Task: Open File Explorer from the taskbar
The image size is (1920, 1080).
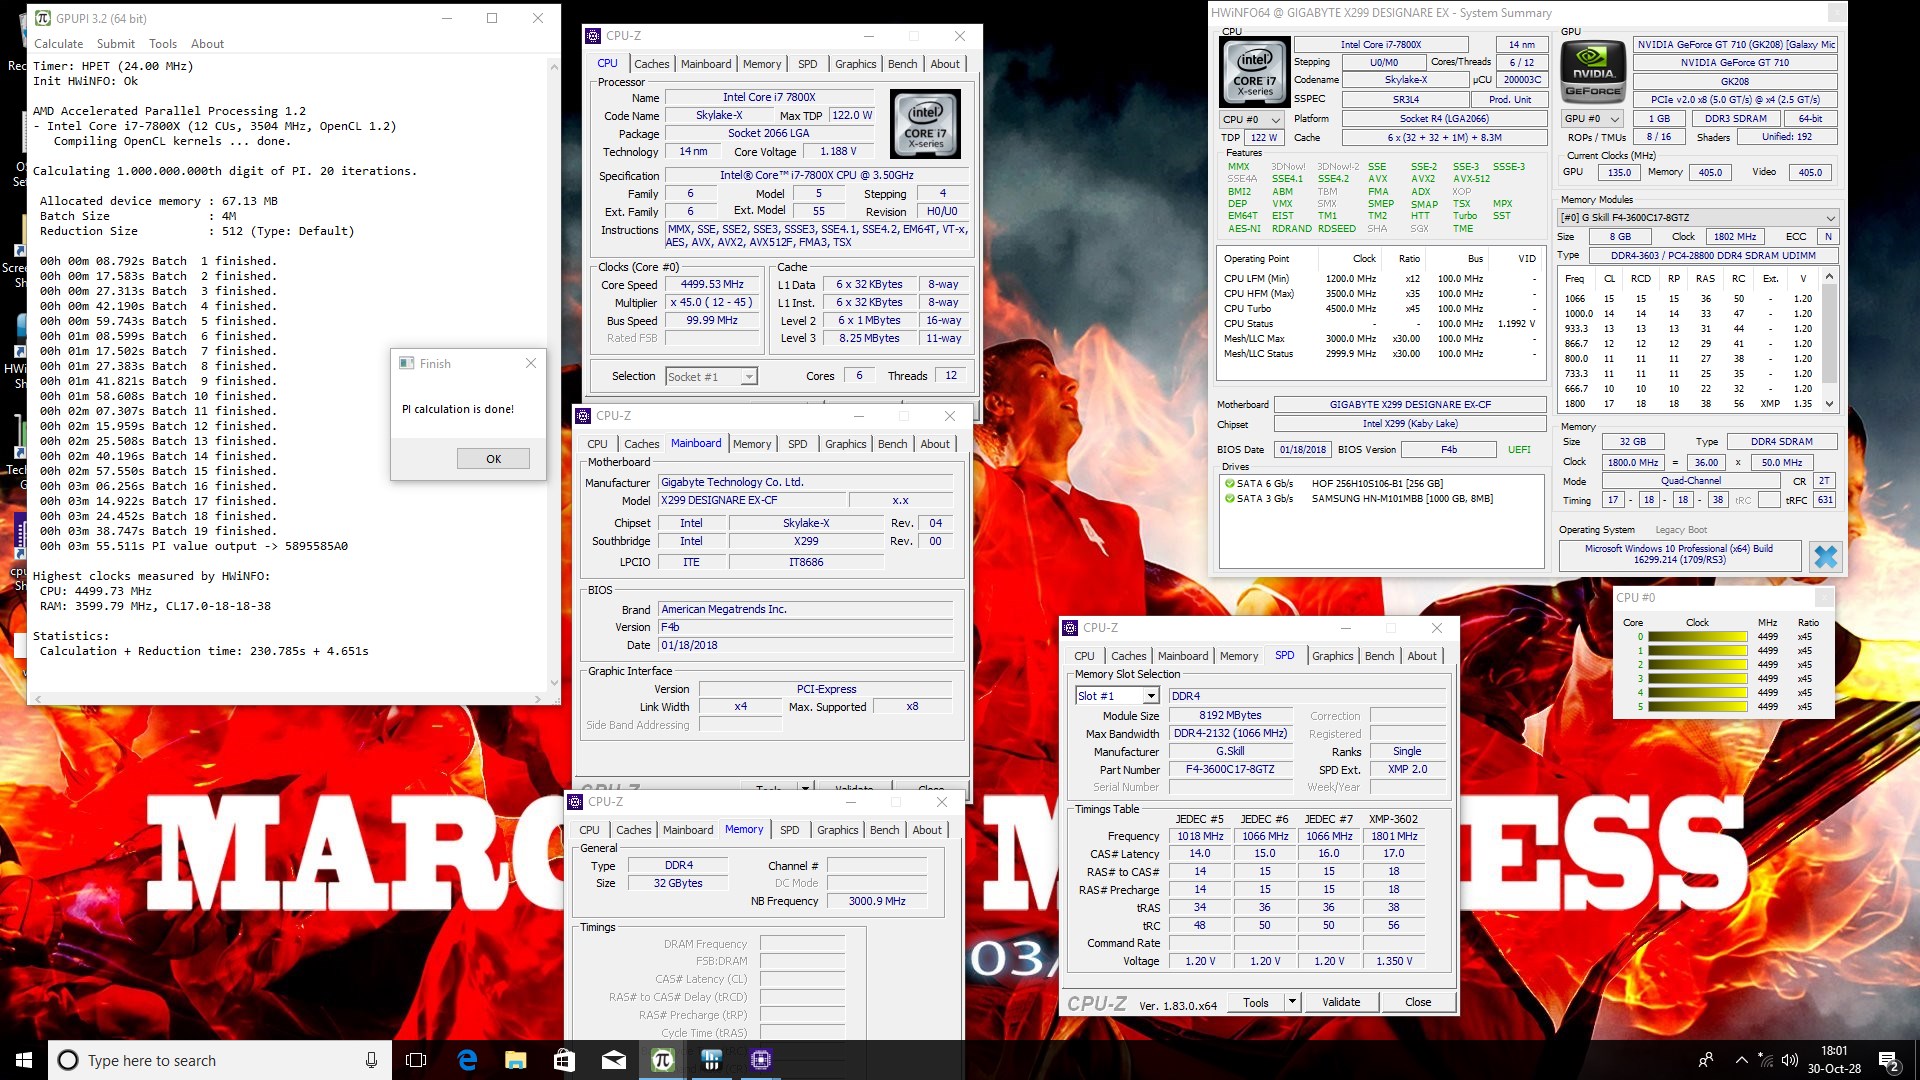Action: coord(516,1060)
